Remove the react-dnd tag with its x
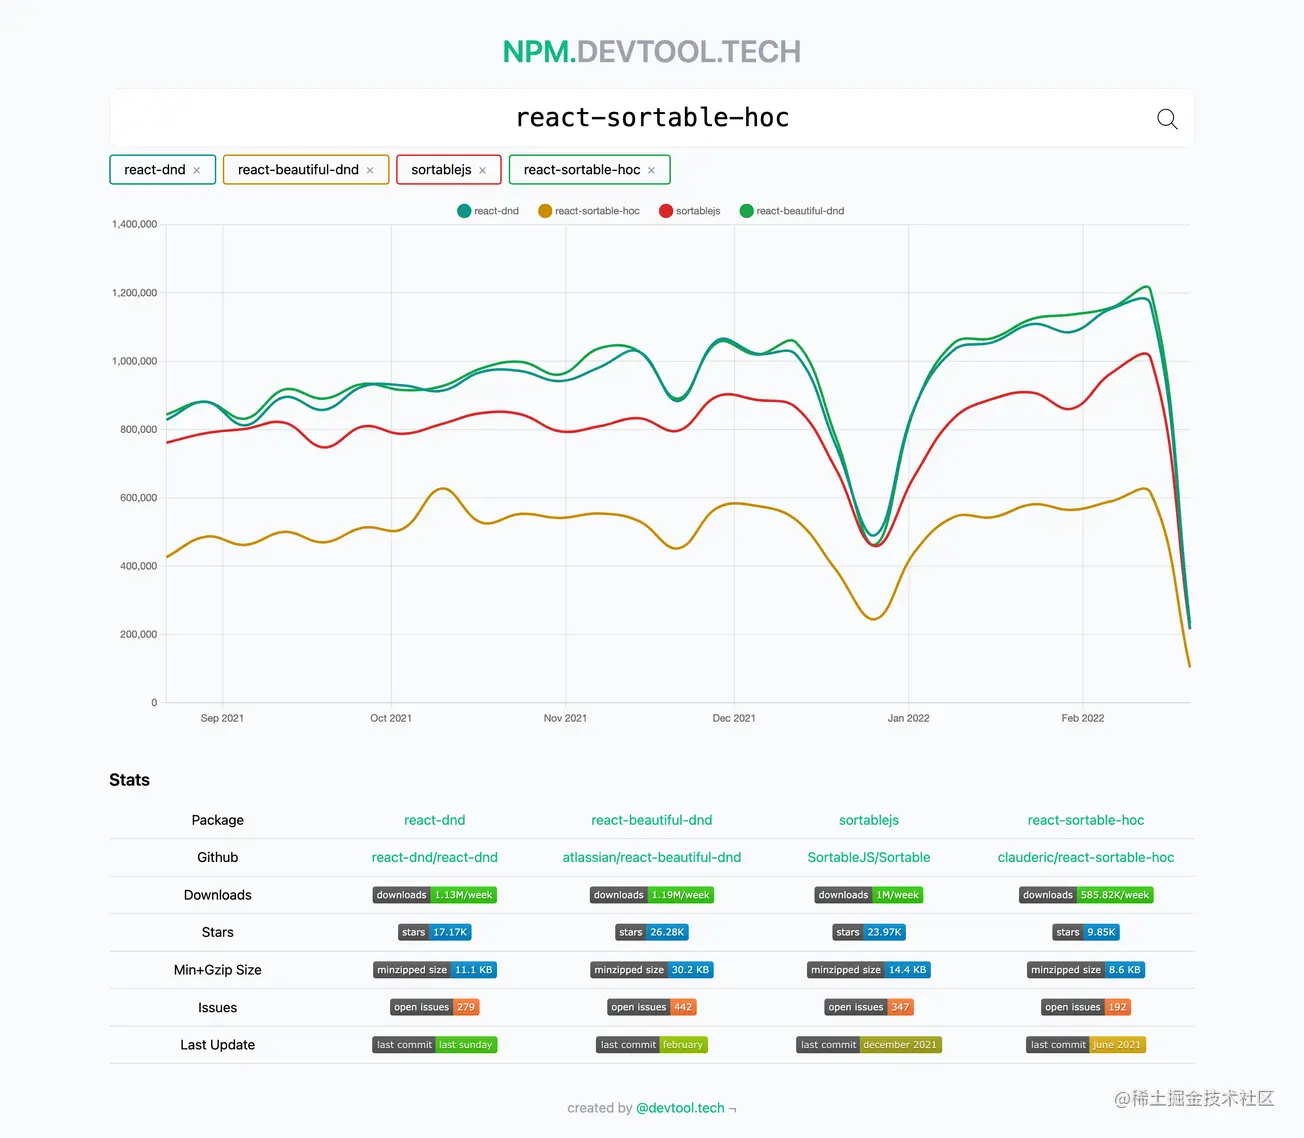 point(197,171)
